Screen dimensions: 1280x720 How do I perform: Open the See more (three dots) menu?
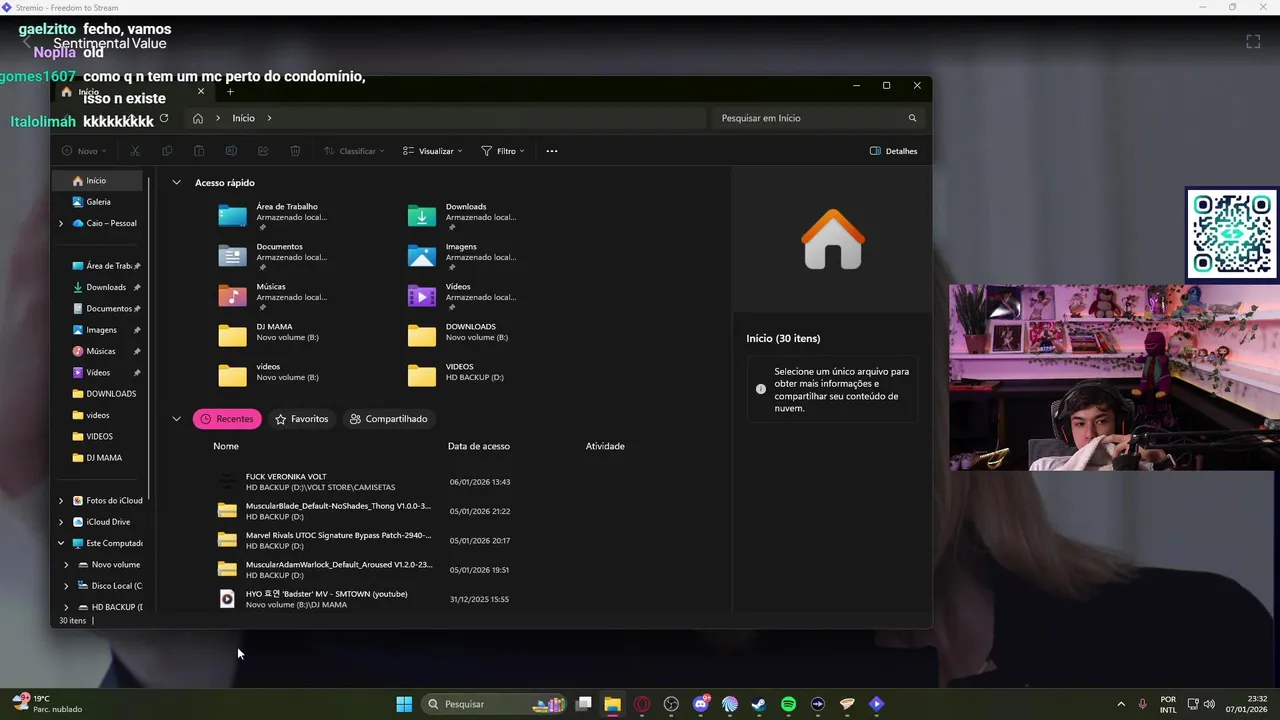[x=552, y=151]
